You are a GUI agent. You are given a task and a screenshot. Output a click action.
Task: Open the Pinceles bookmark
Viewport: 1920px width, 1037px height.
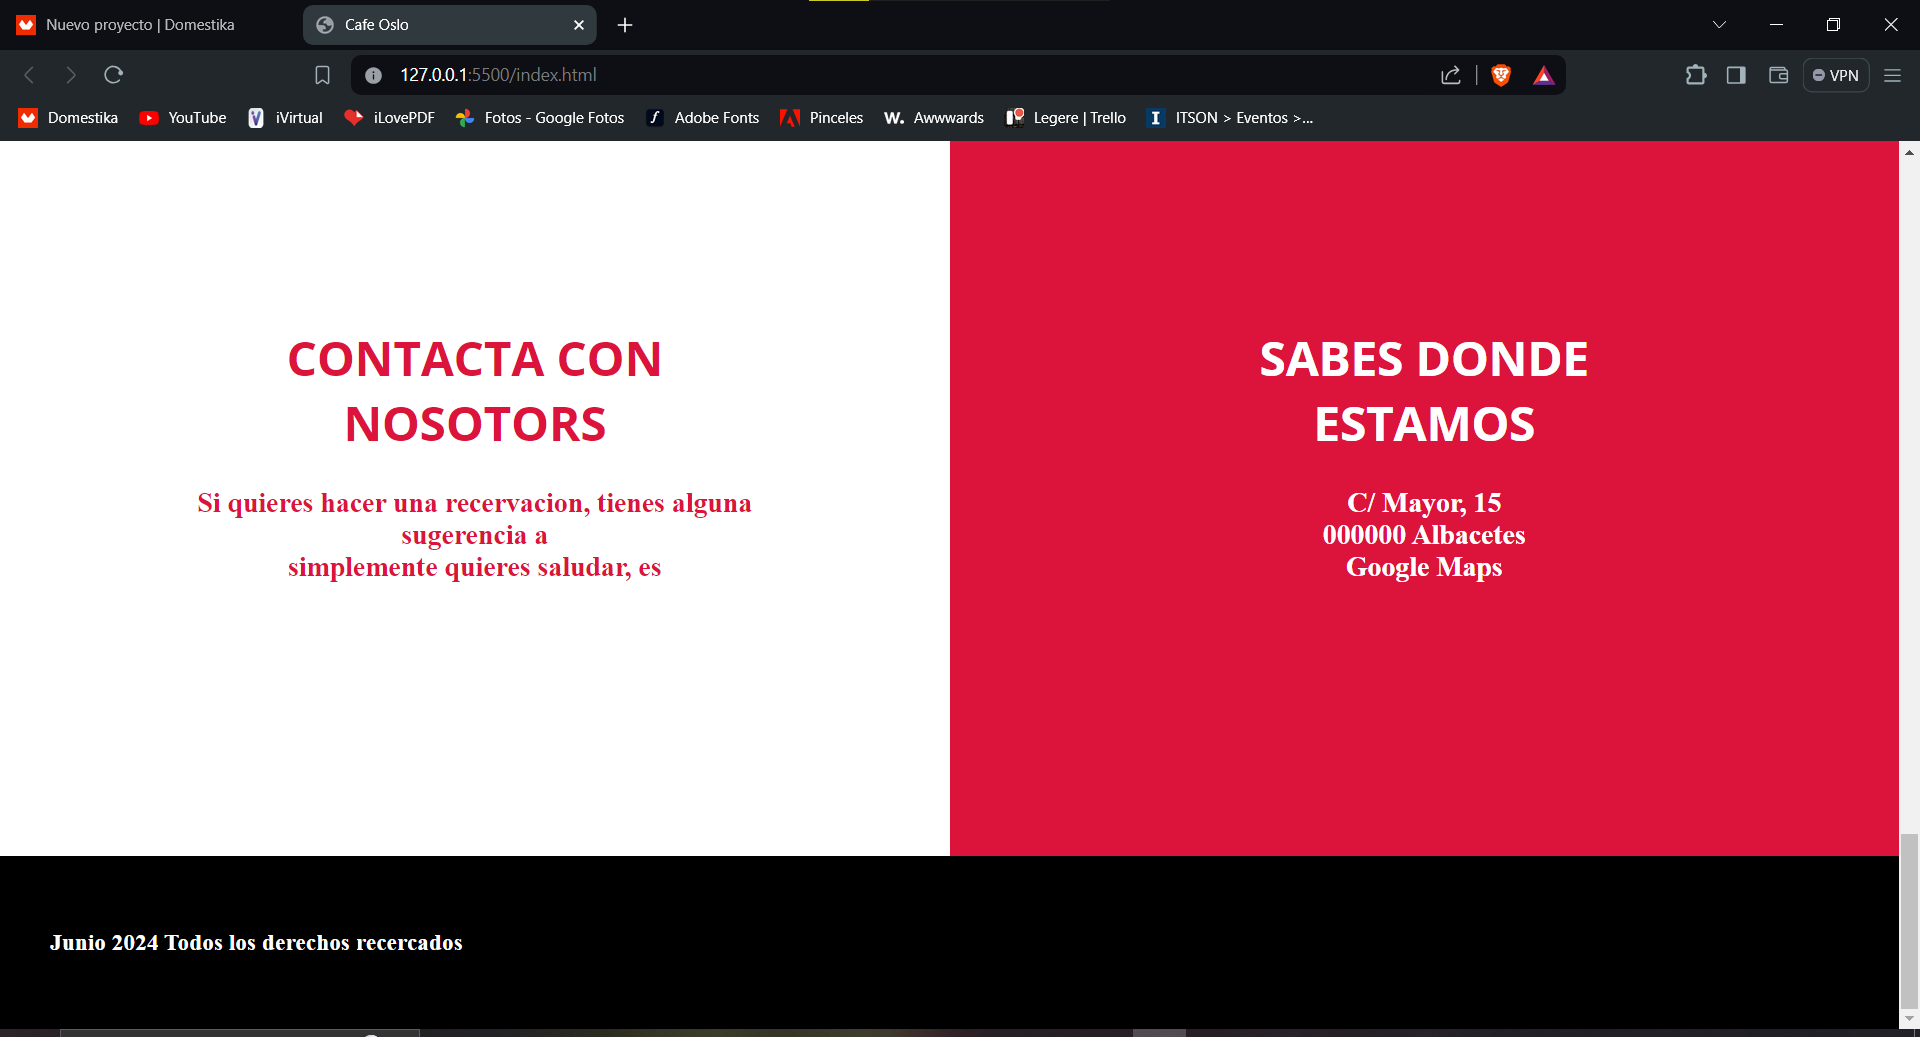point(821,118)
